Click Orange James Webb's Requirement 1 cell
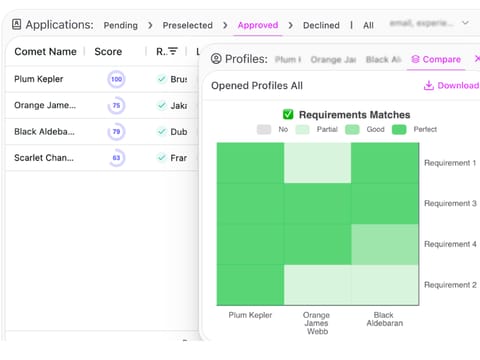Image resolution: width=480 pixels, height=360 pixels. pyautogui.click(x=318, y=163)
